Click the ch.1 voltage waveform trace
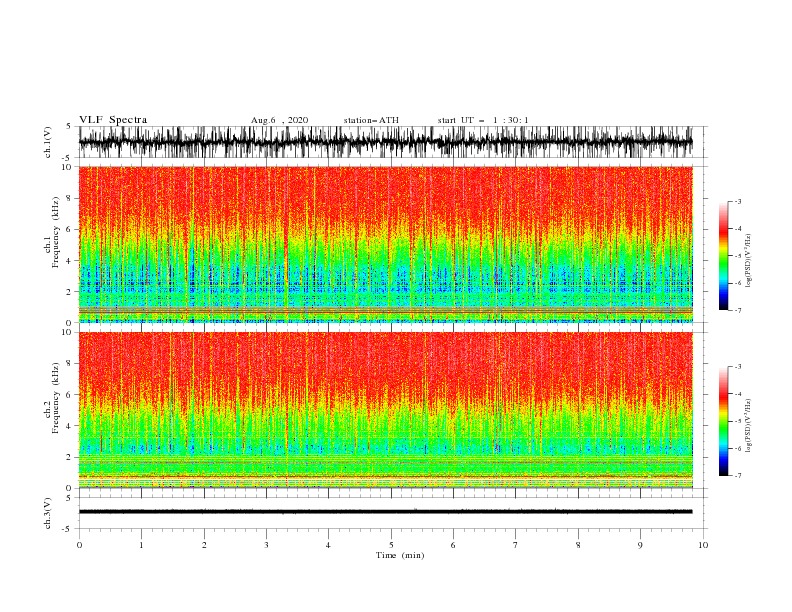792x612 pixels. tap(385, 142)
